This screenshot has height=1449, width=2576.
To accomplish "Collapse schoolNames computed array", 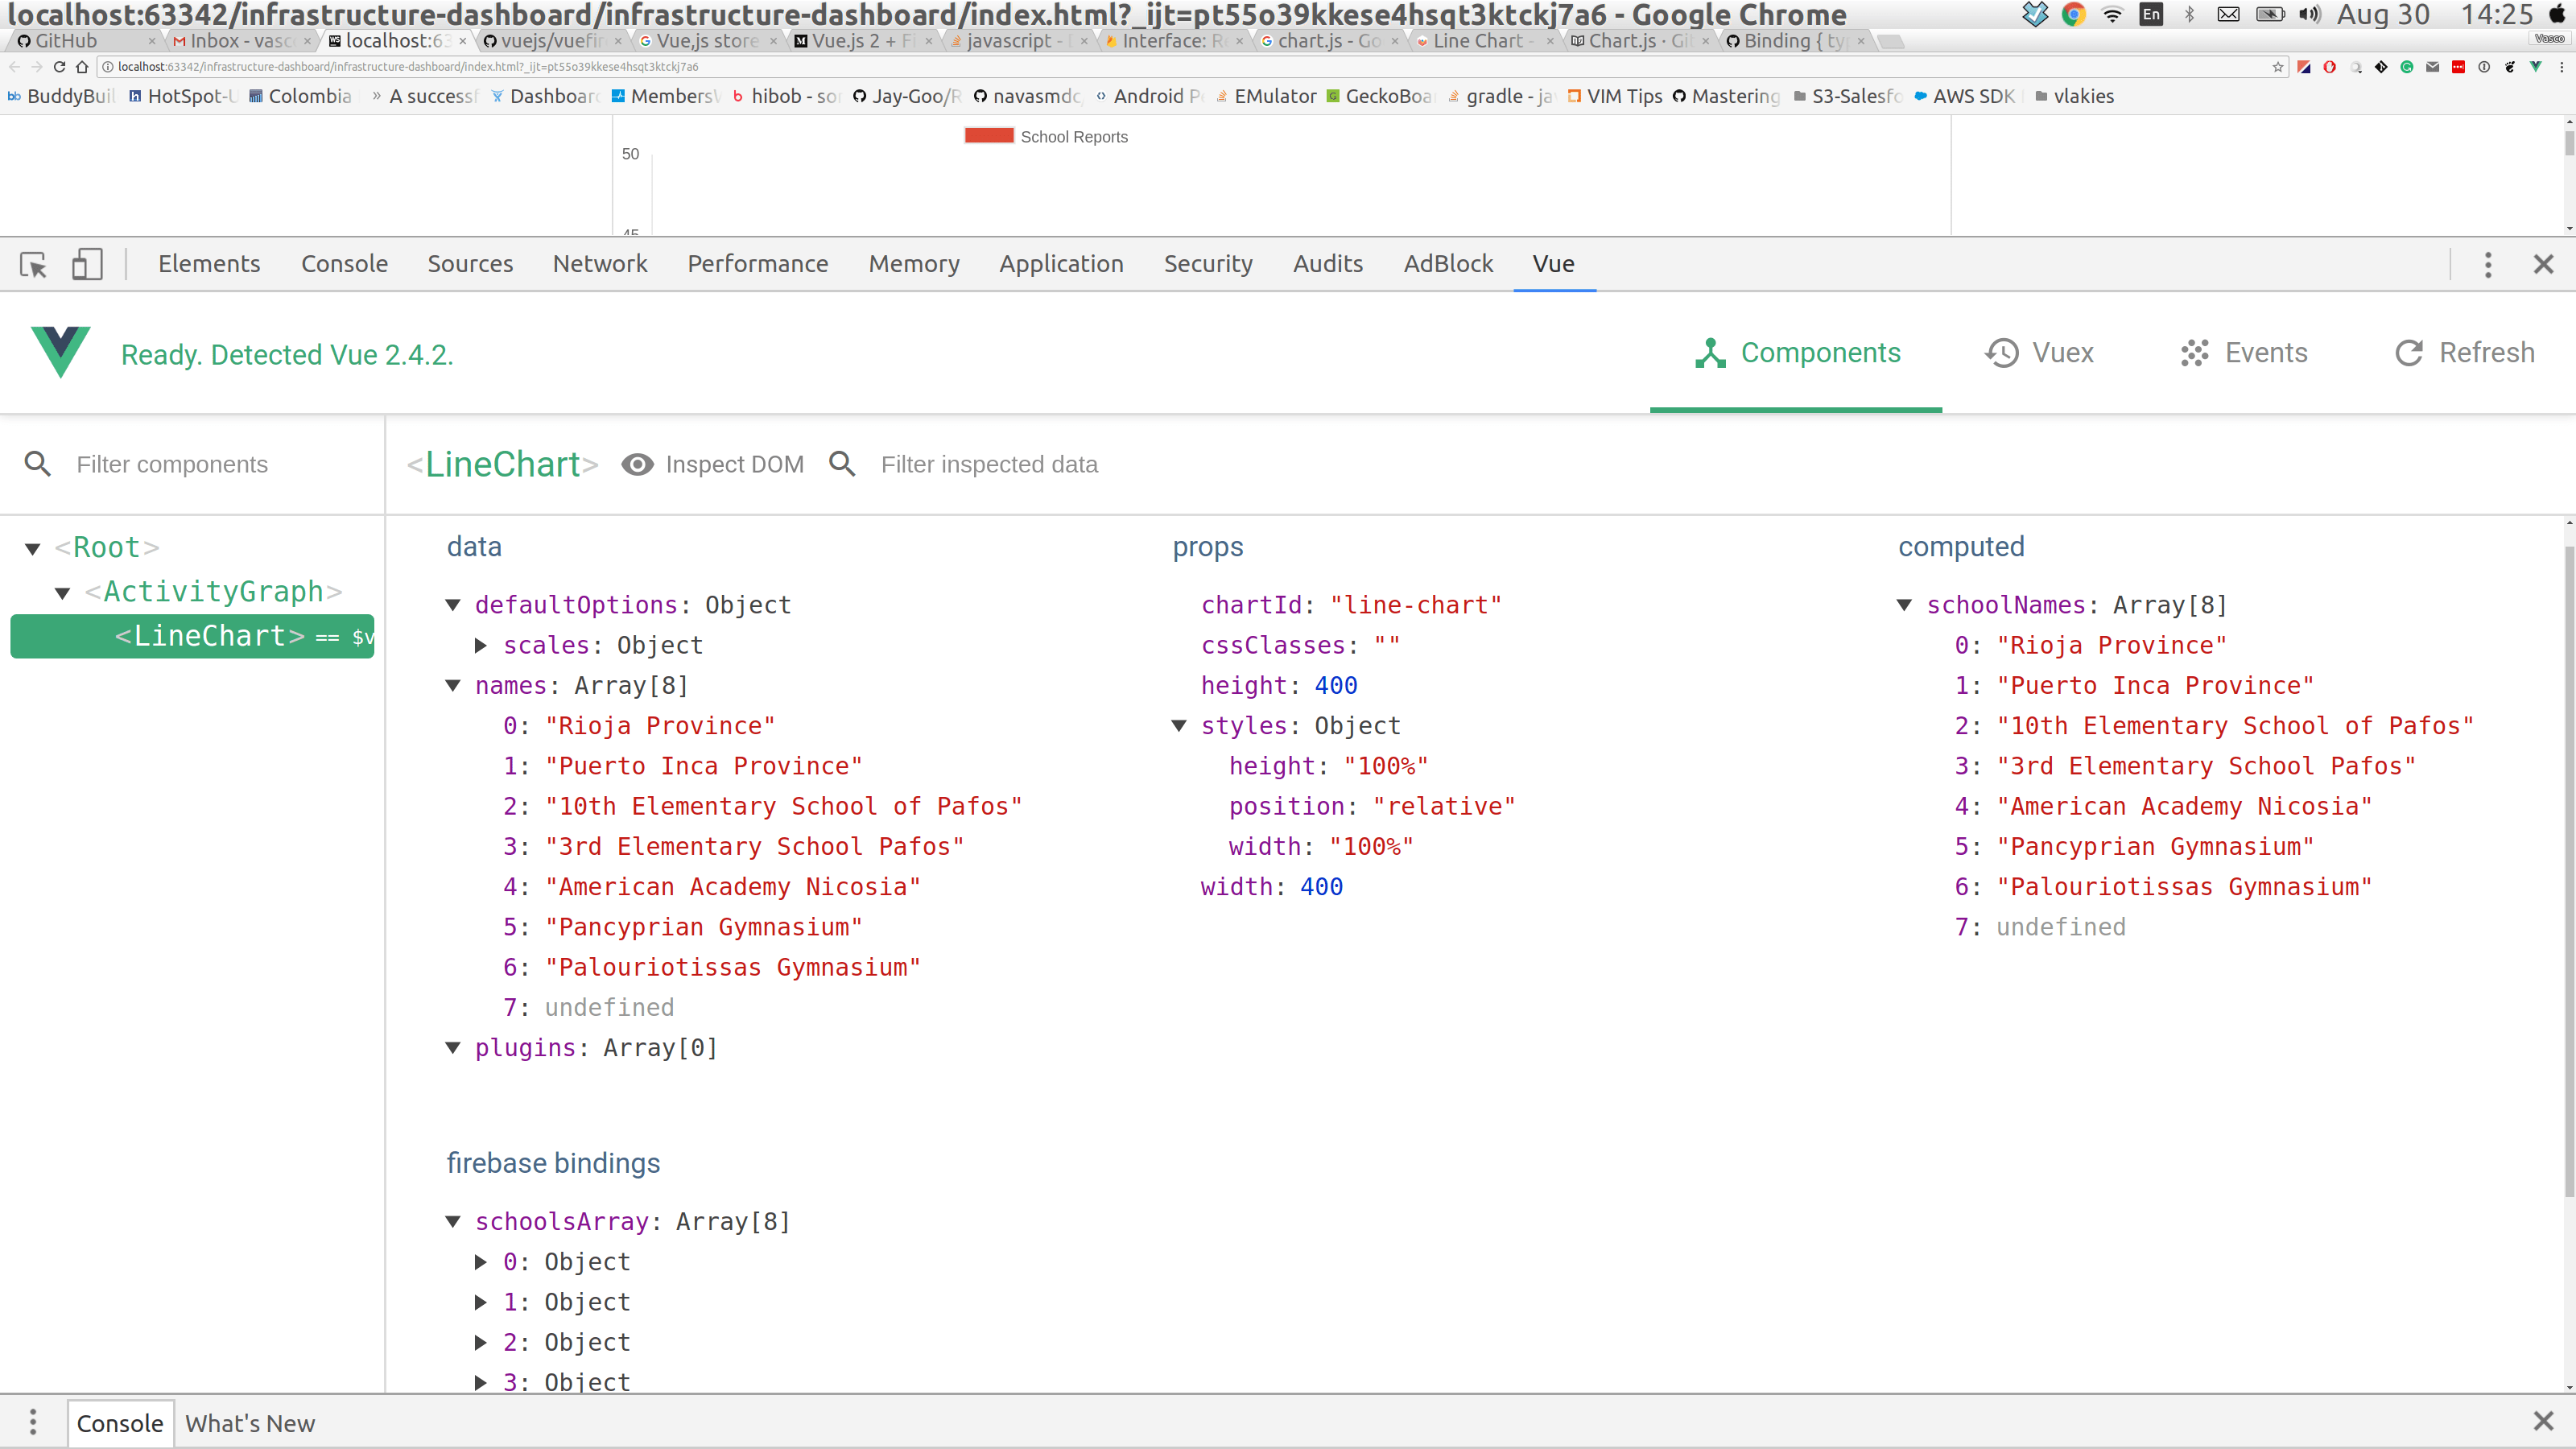I will tap(1904, 604).
